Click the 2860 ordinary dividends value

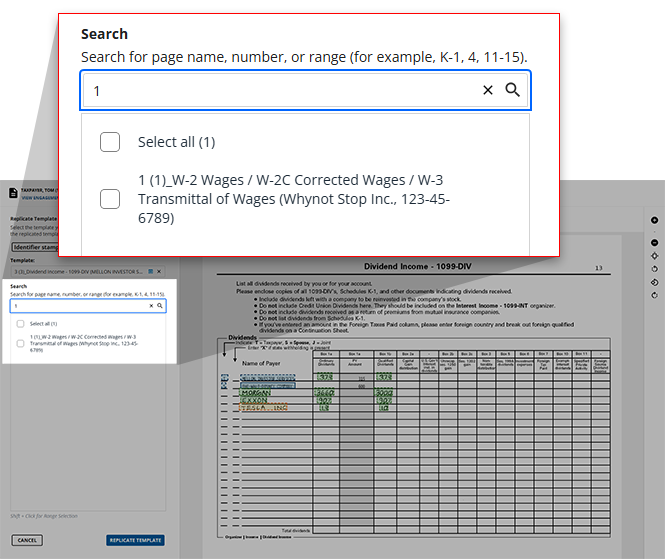pyautogui.click(x=325, y=393)
